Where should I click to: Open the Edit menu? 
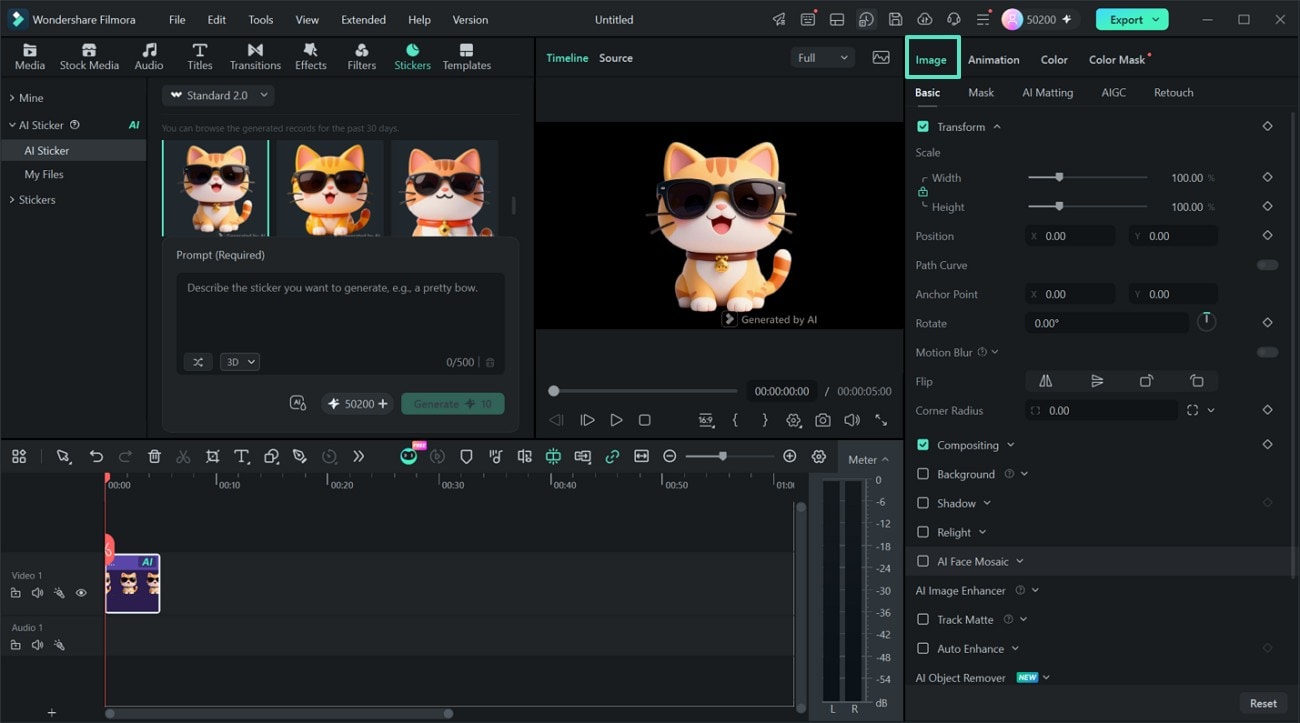tap(217, 19)
